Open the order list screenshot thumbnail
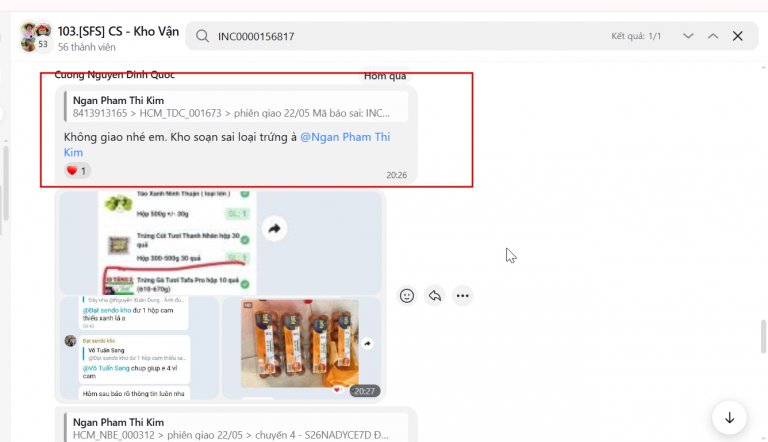 click(x=220, y=243)
